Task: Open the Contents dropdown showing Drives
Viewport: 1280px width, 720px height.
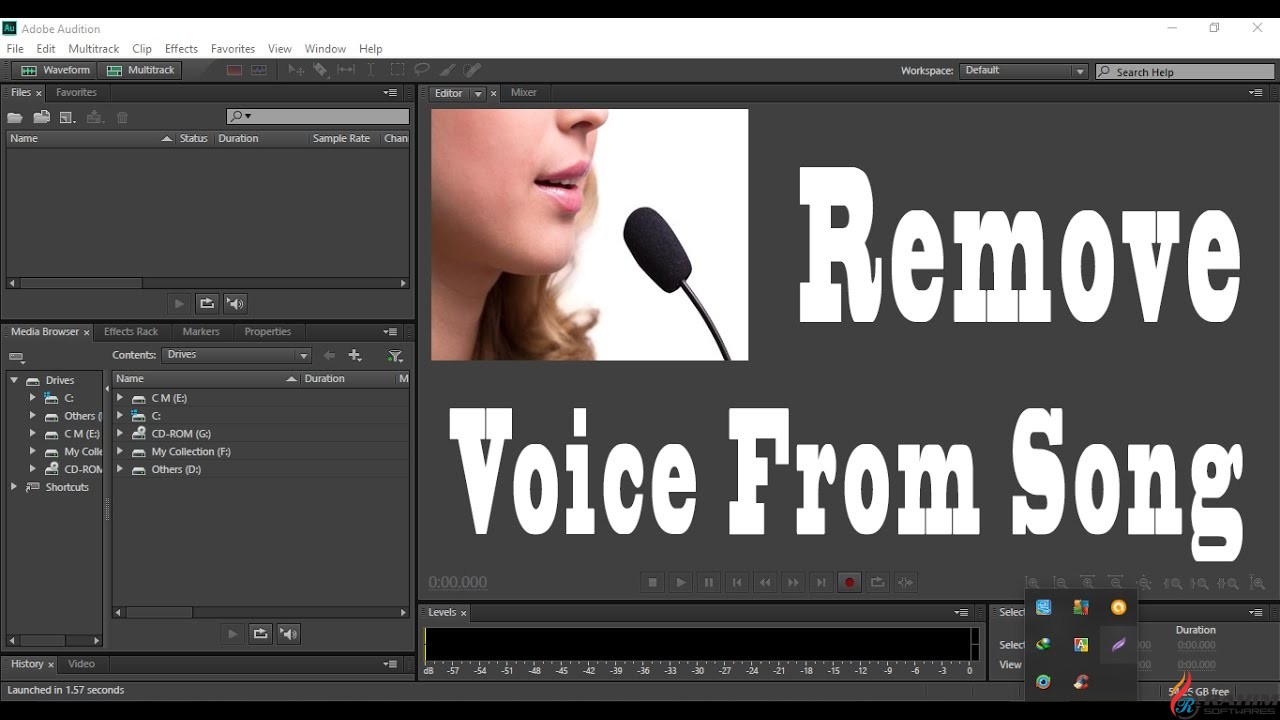Action: click(237, 355)
